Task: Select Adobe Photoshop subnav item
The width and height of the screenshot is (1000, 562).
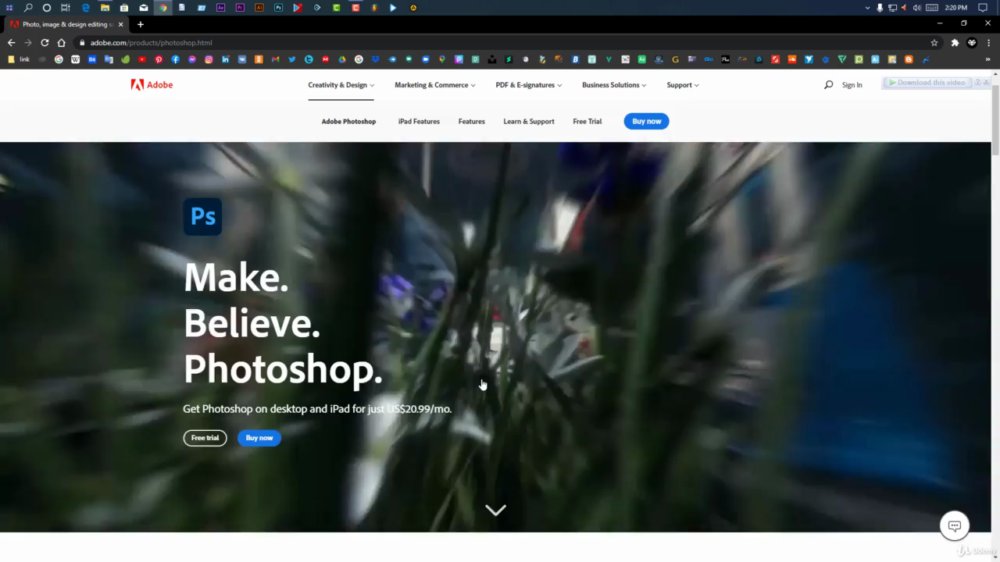Action: click(x=348, y=121)
